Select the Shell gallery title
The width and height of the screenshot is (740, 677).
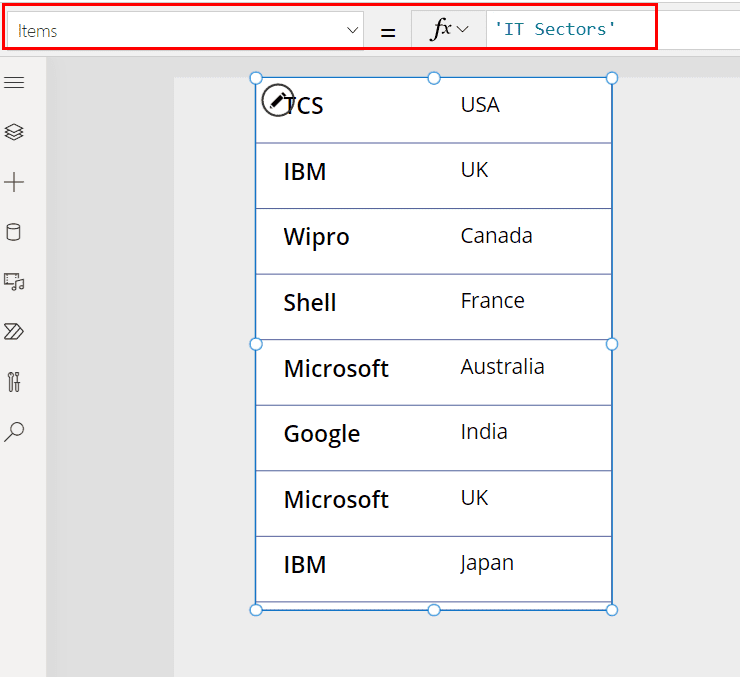click(x=310, y=302)
